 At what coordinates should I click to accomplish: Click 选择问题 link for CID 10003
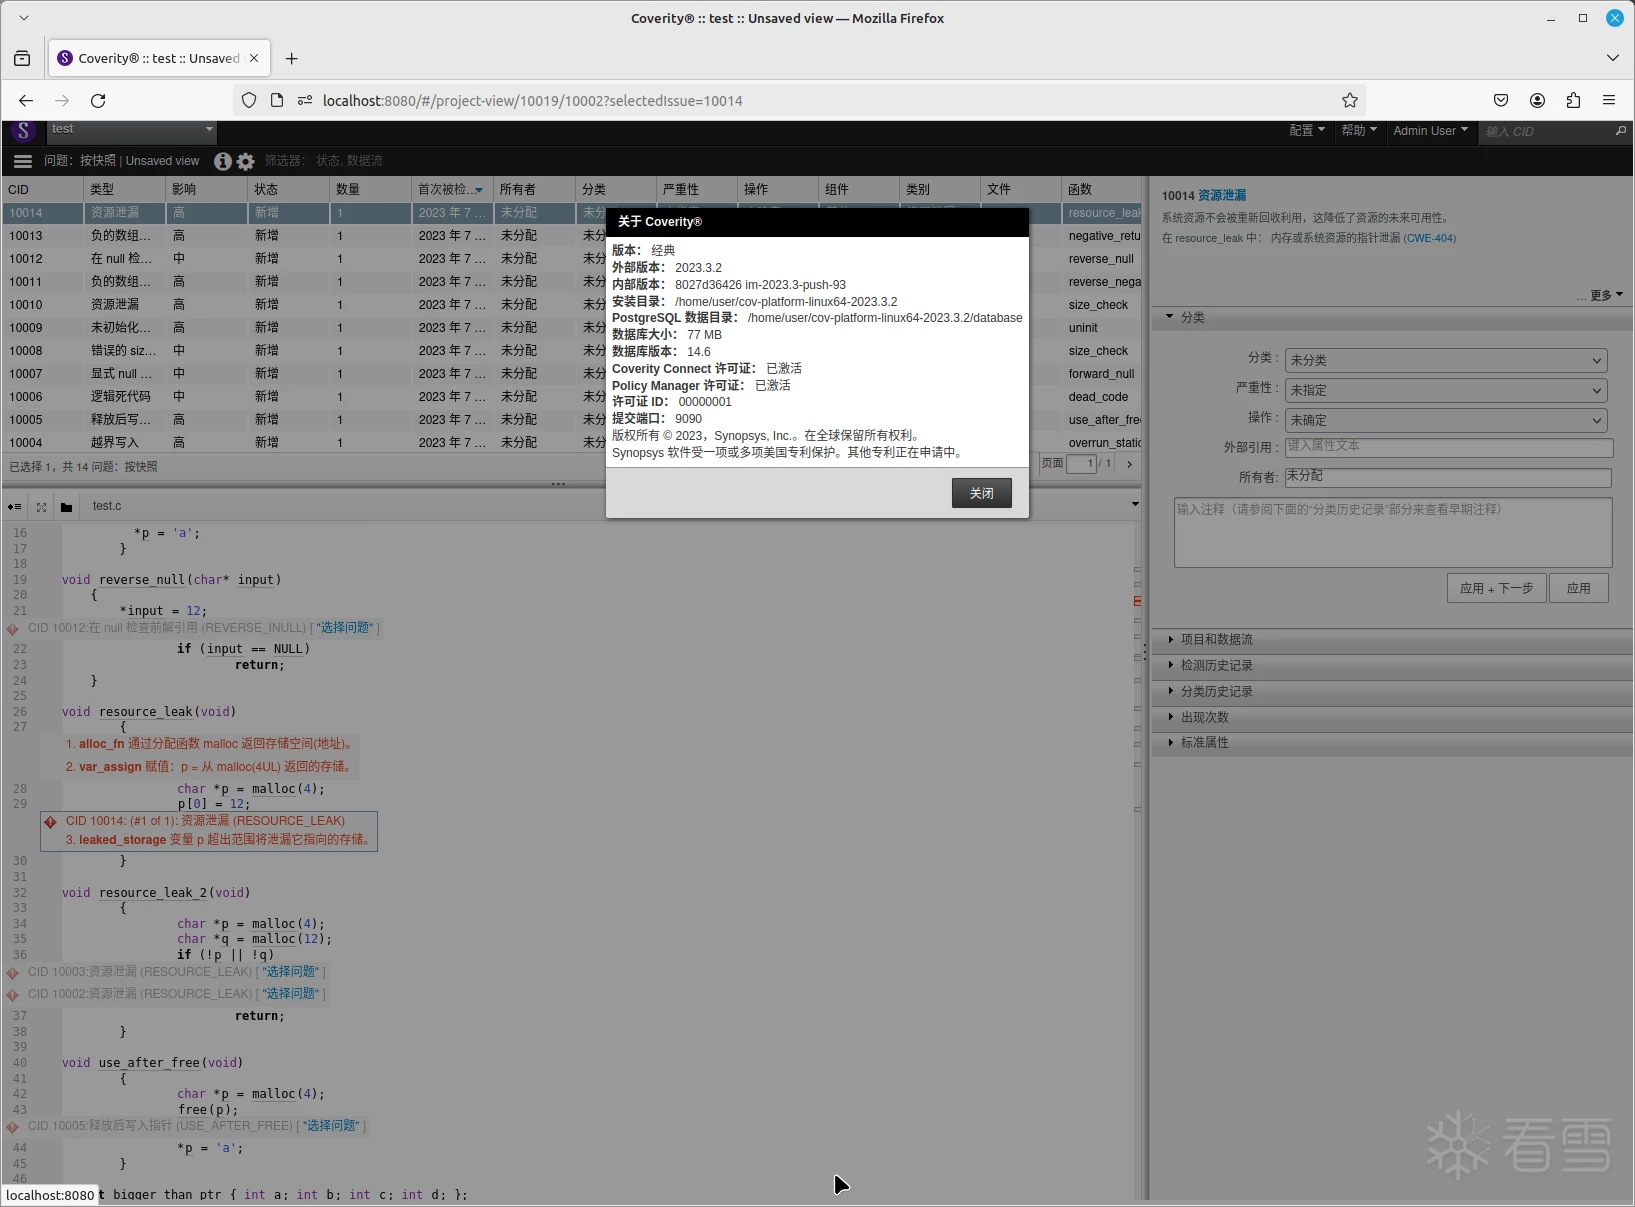coord(292,972)
